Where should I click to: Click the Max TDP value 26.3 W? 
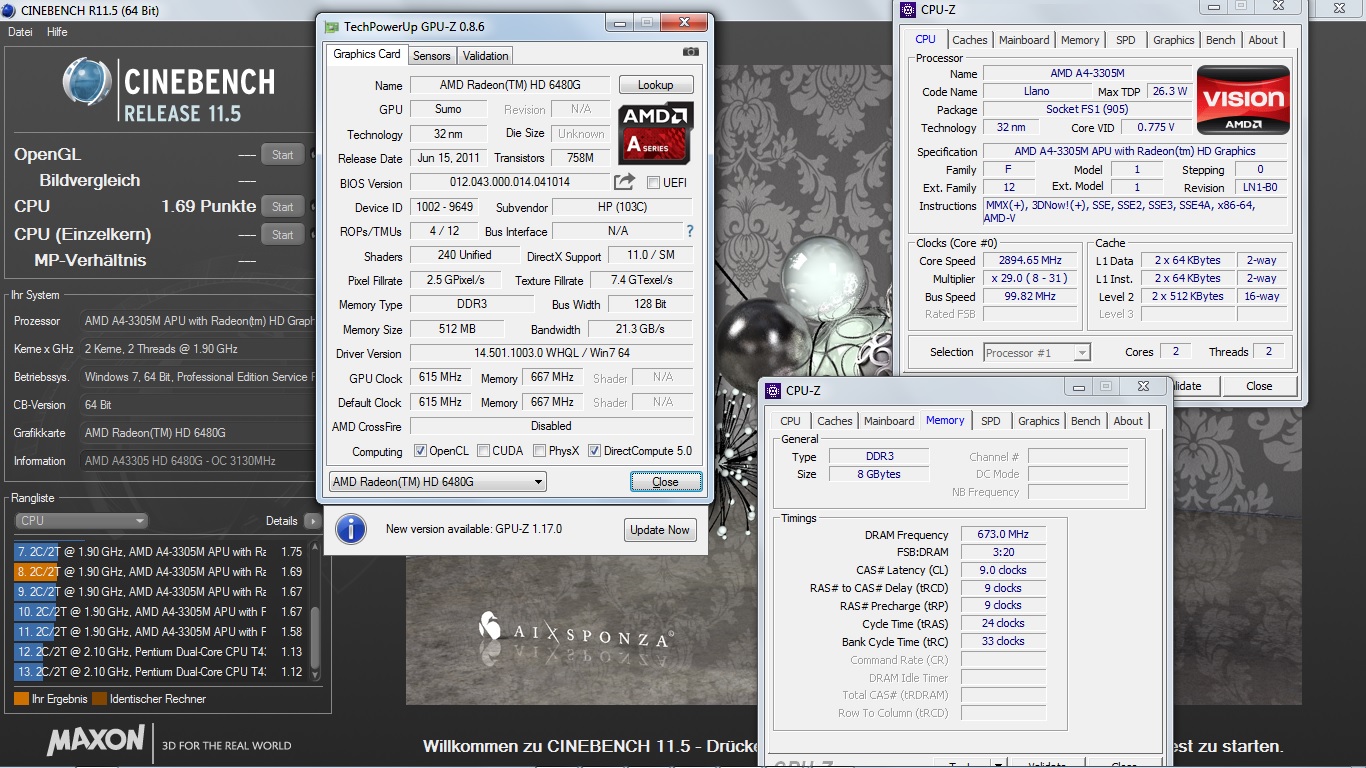tap(1169, 91)
